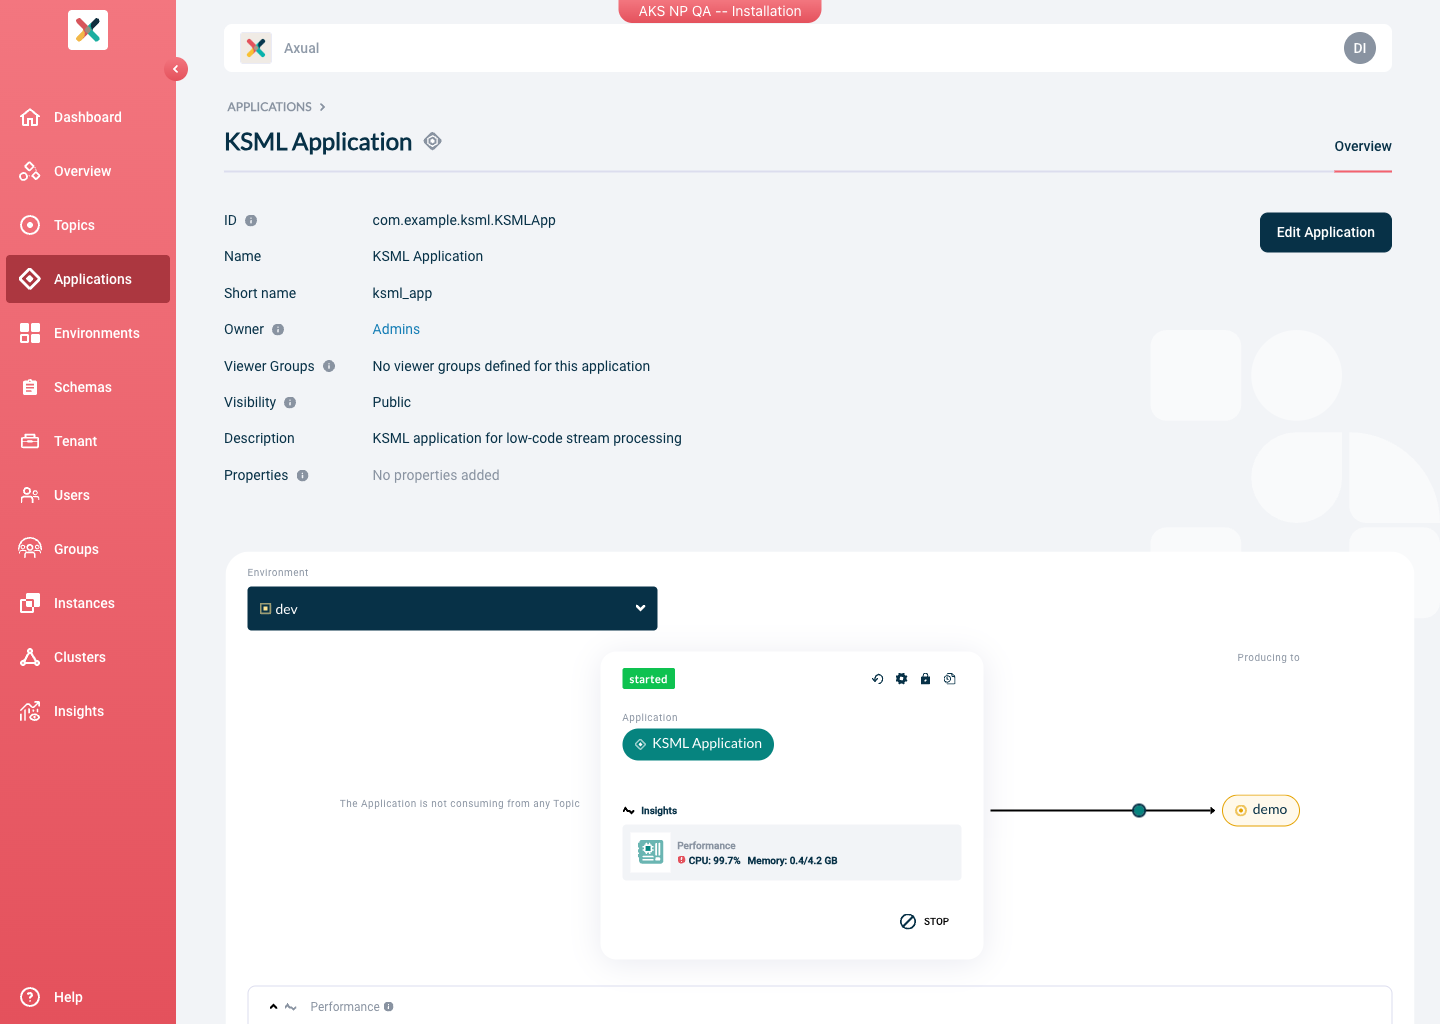This screenshot has width=1440, height=1024.
Task: Select the Topics icon in the sidebar
Action: pyautogui.click(x=30, y=225)
